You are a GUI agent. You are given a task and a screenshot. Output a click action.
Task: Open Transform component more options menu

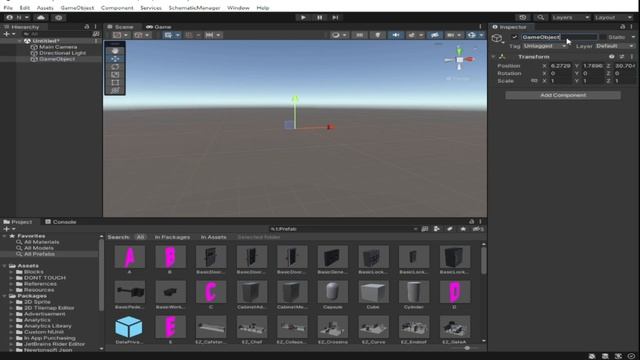(631, 57)
